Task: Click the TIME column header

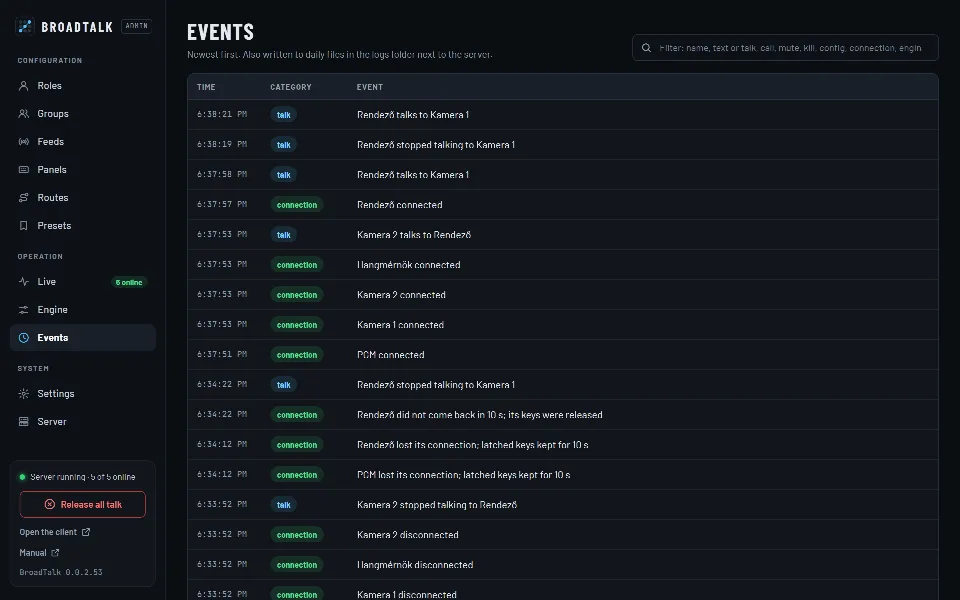Action: coord(206,87)
